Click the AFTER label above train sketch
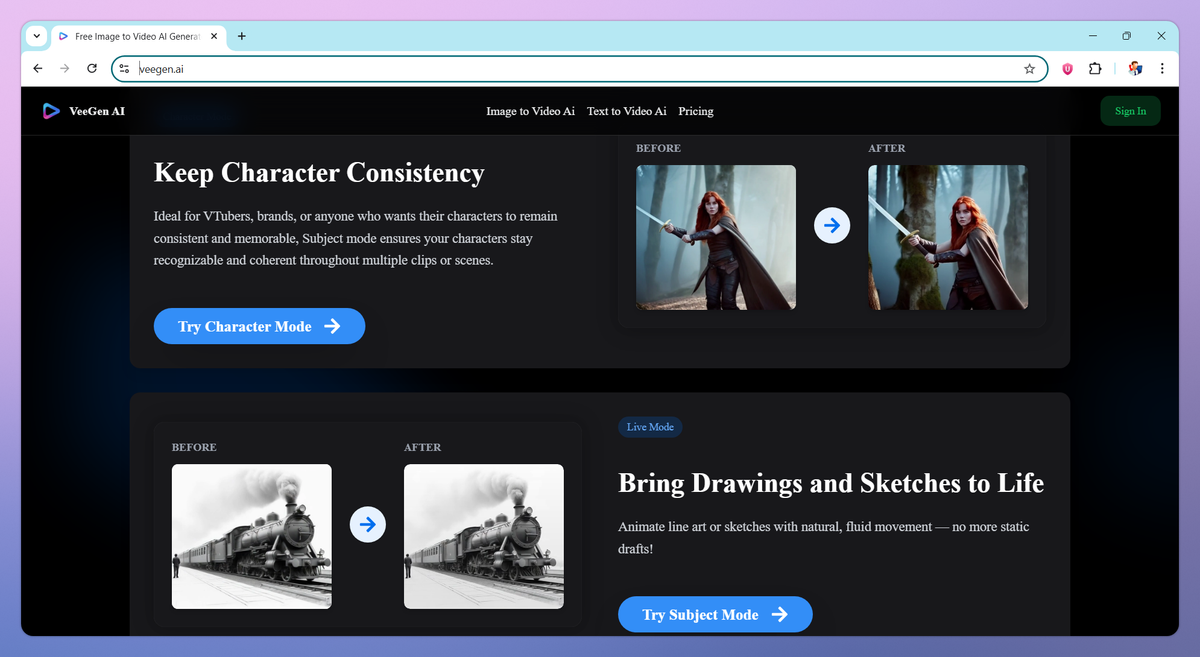Viewport: 1200px width, 657px height. 422,447
